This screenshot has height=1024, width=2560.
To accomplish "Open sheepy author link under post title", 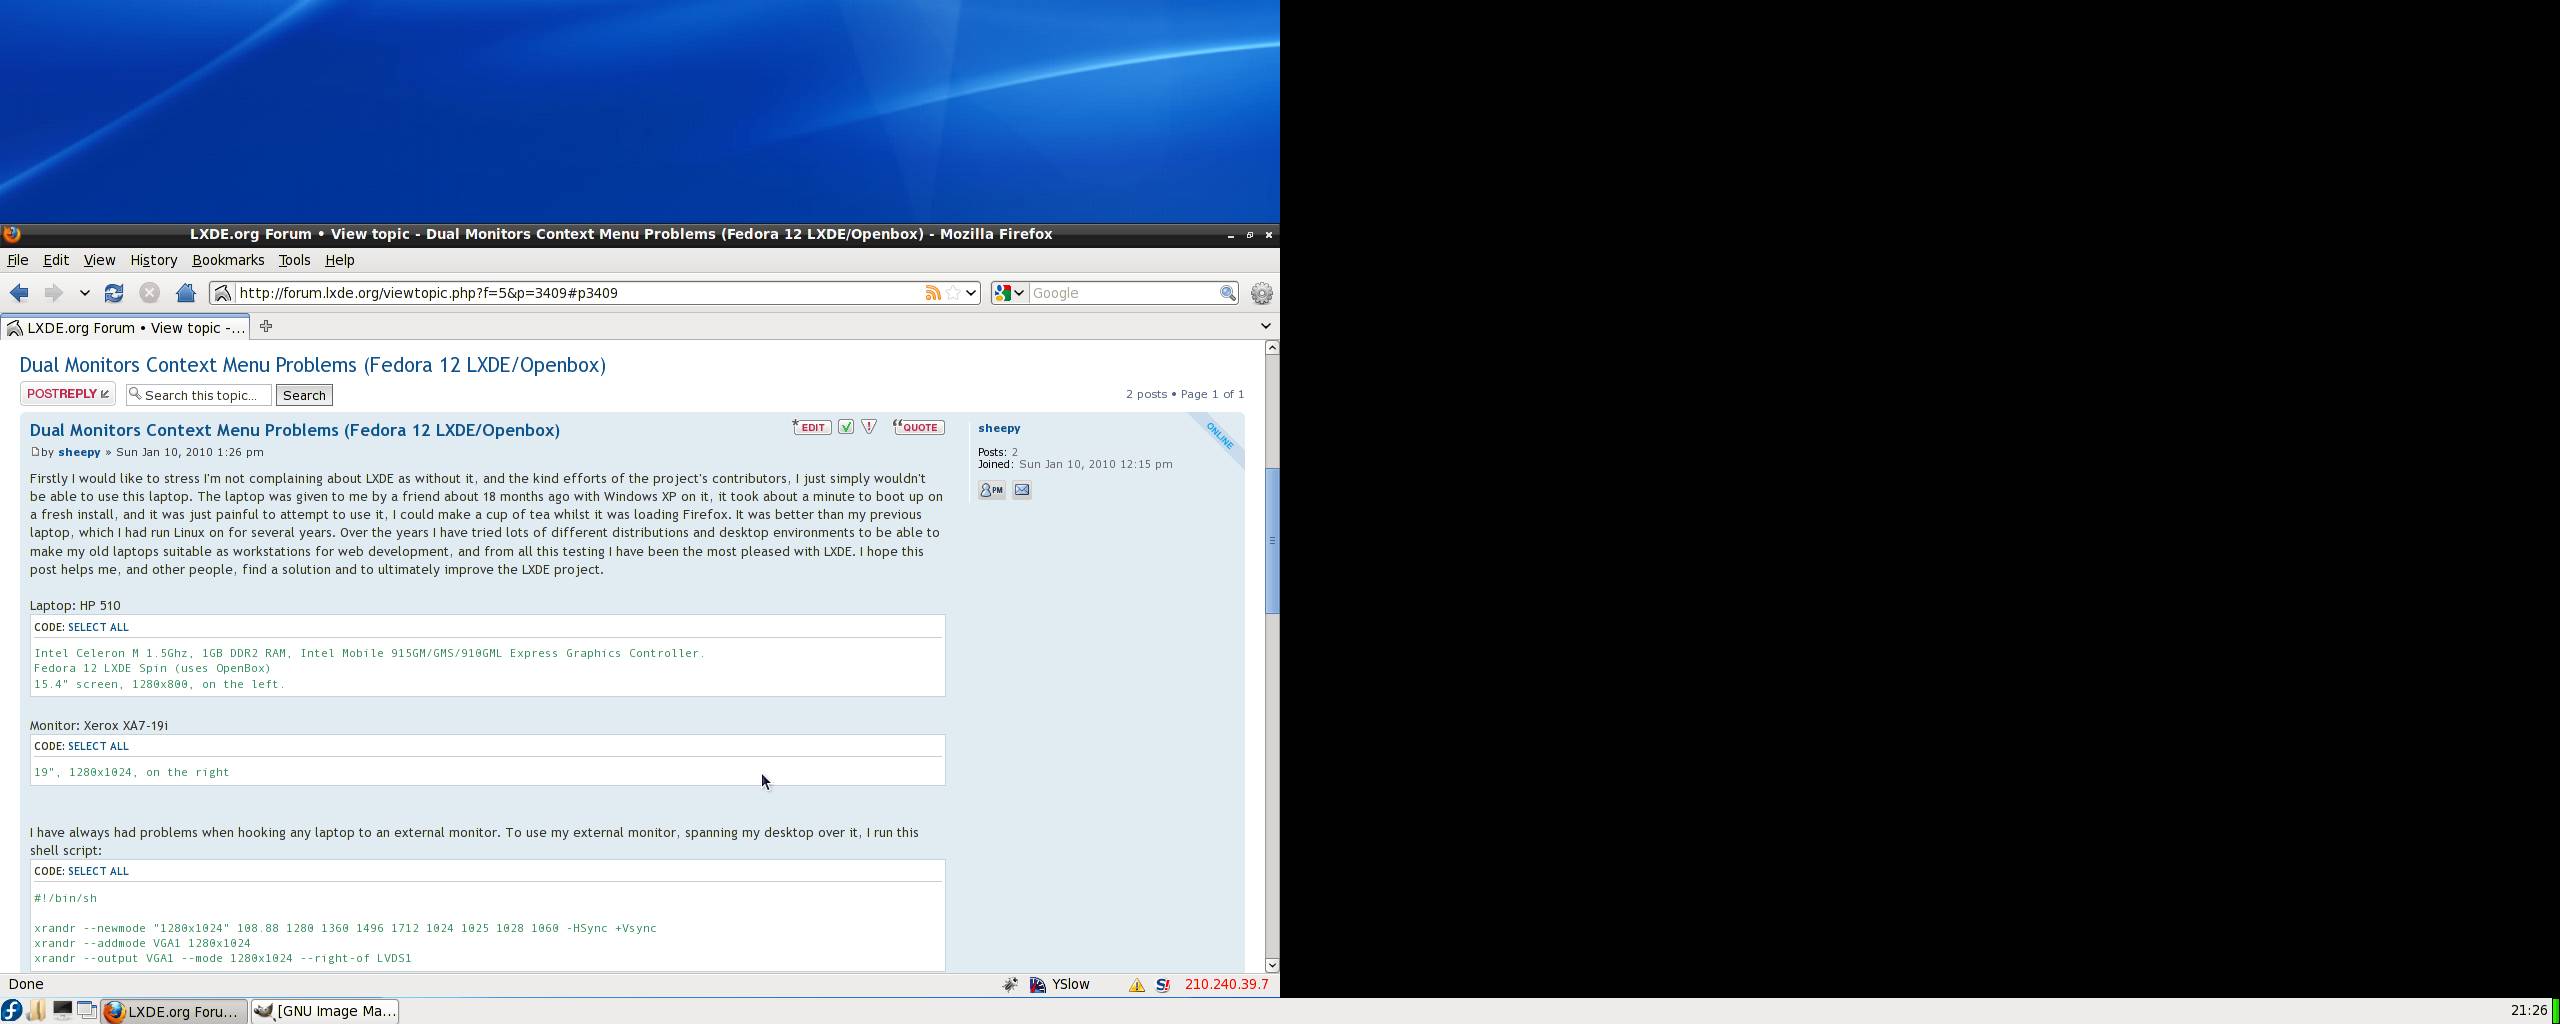I will pos(79,452).
